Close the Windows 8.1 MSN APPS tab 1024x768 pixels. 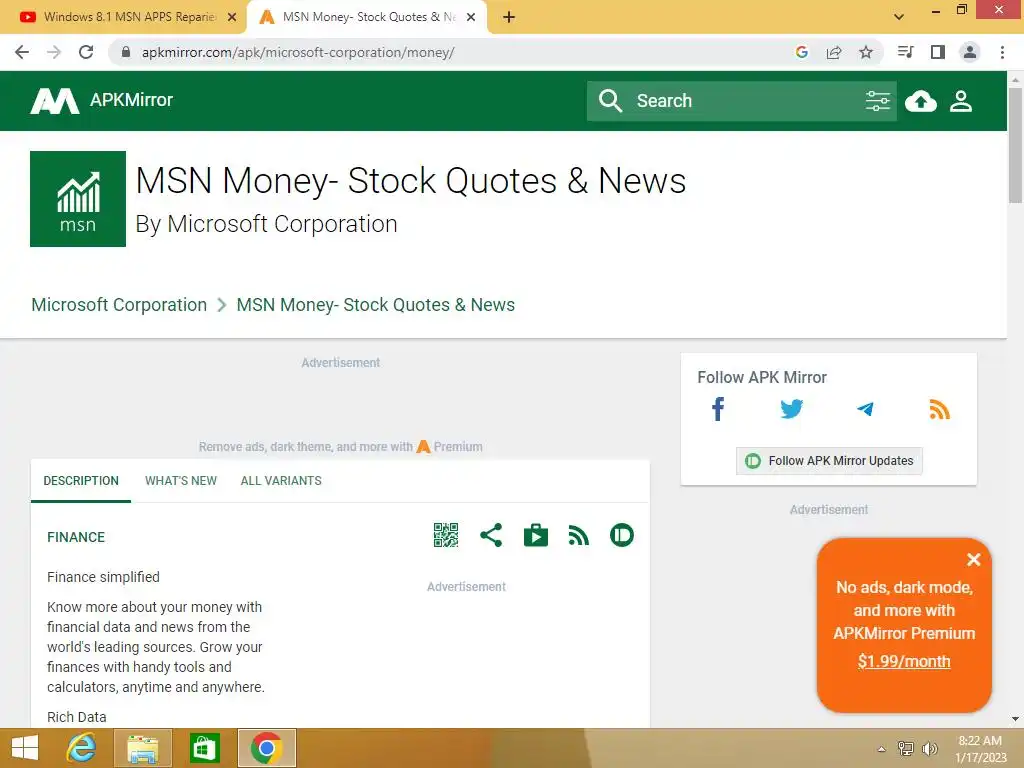(x=232, y=17)
